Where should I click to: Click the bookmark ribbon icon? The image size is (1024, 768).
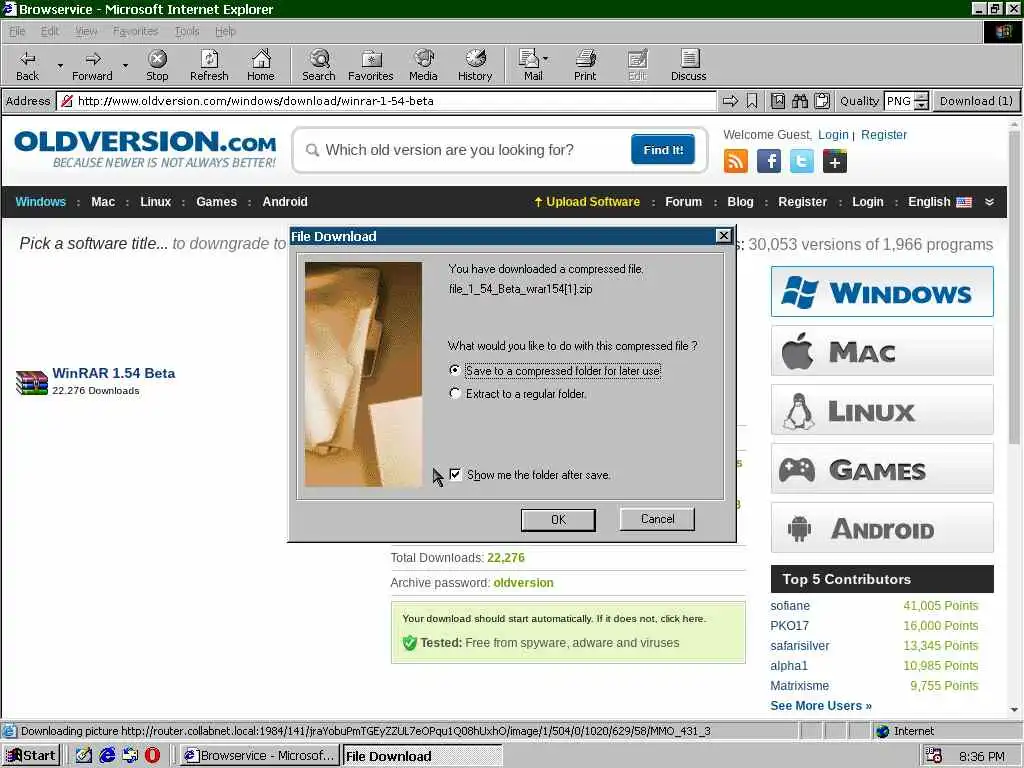tap(752, 101)
